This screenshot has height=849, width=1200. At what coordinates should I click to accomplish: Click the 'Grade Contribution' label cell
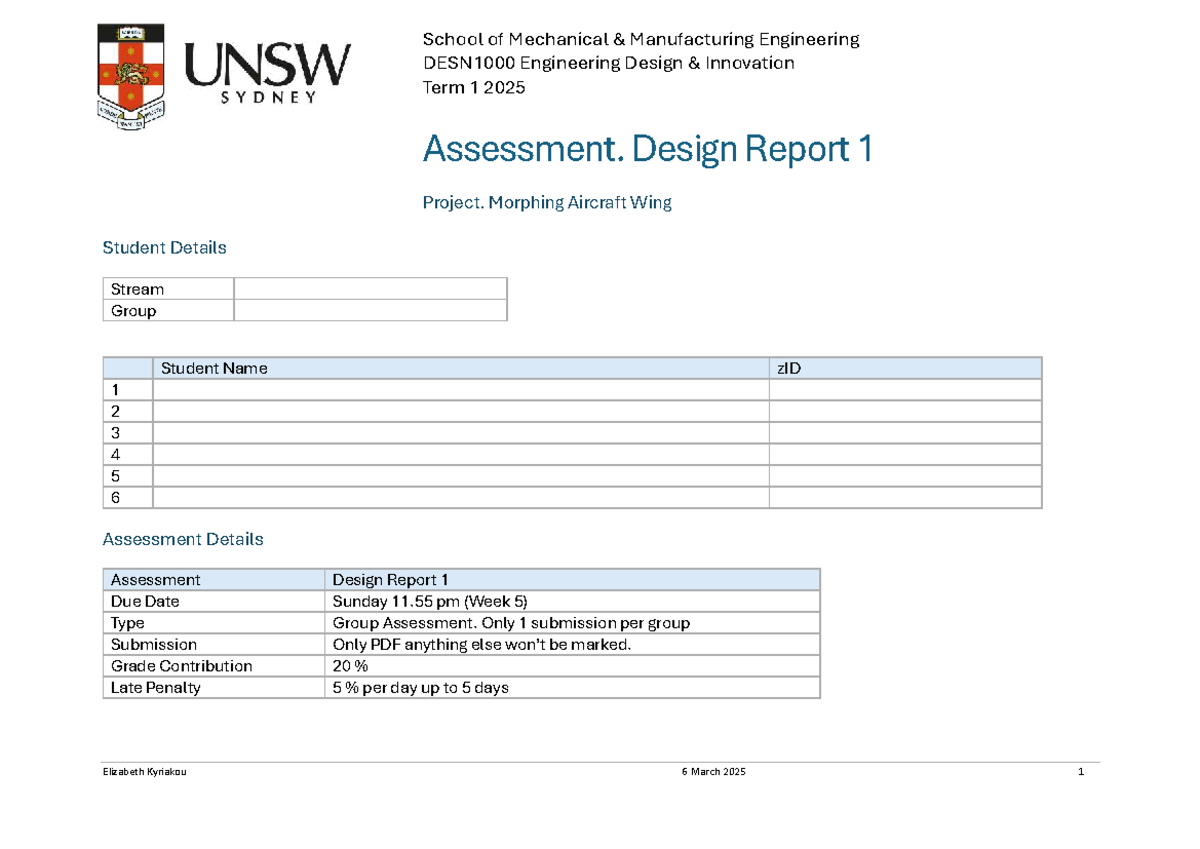[214, 666]
